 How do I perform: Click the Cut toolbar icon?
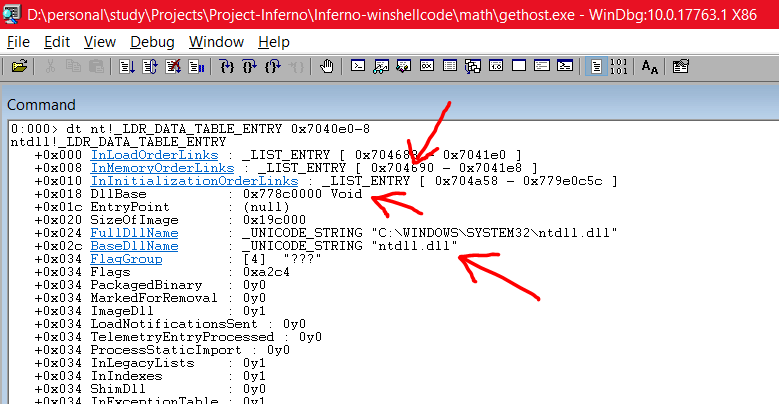coord(50,66)
